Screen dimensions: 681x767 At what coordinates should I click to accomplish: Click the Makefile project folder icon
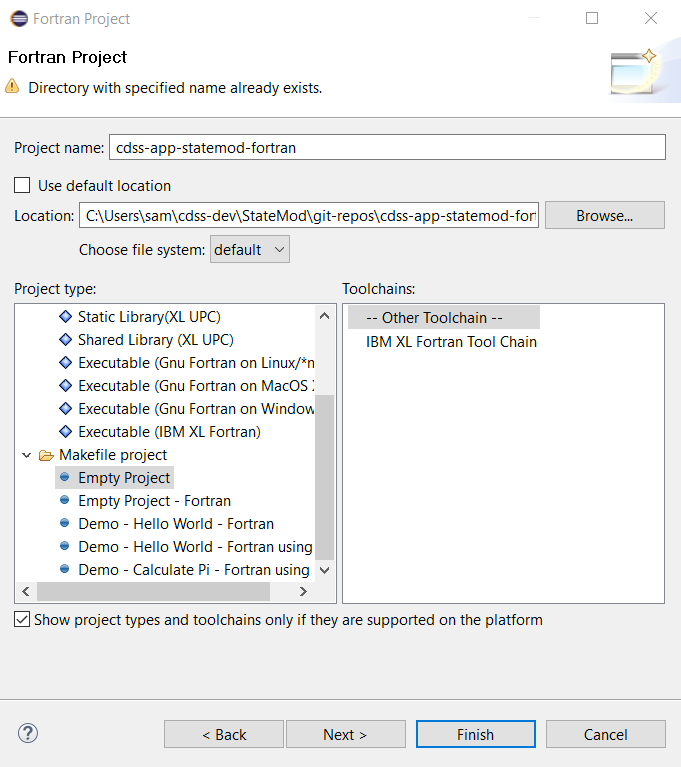(46, 455)
